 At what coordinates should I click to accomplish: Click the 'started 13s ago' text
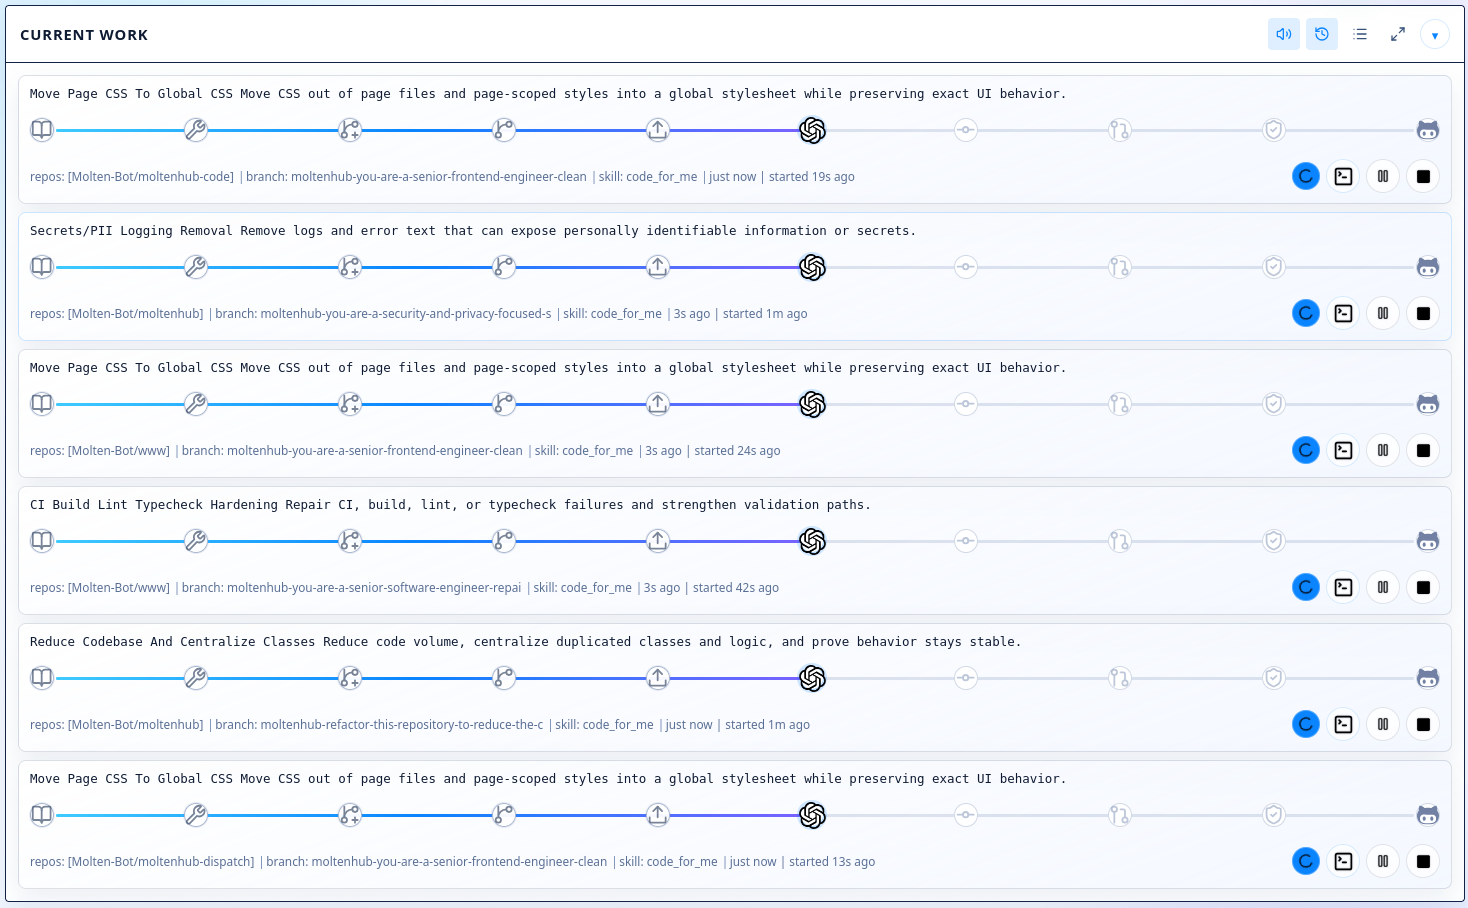tap(832, 862)
